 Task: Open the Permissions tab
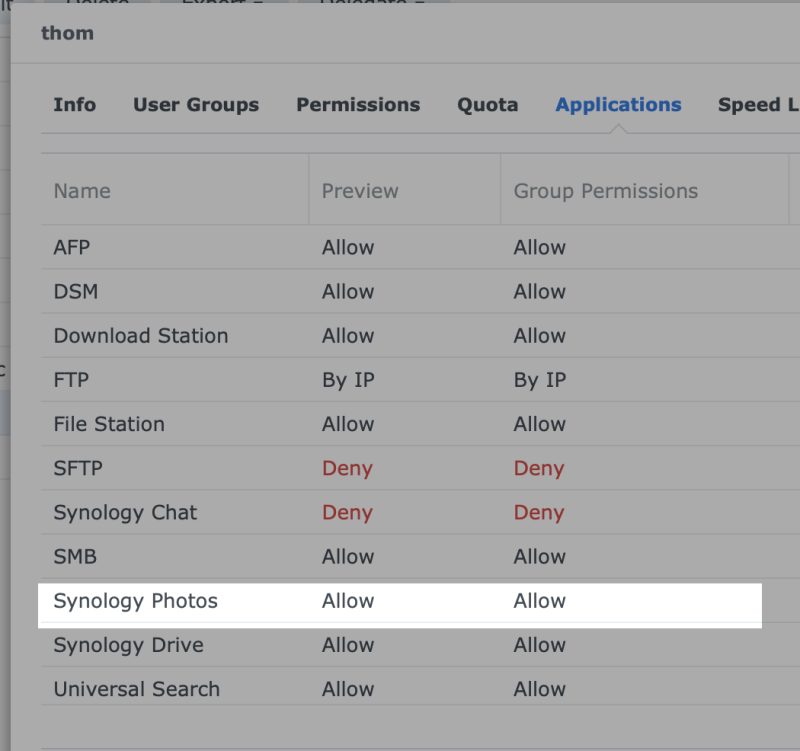[x=358, y=105]
